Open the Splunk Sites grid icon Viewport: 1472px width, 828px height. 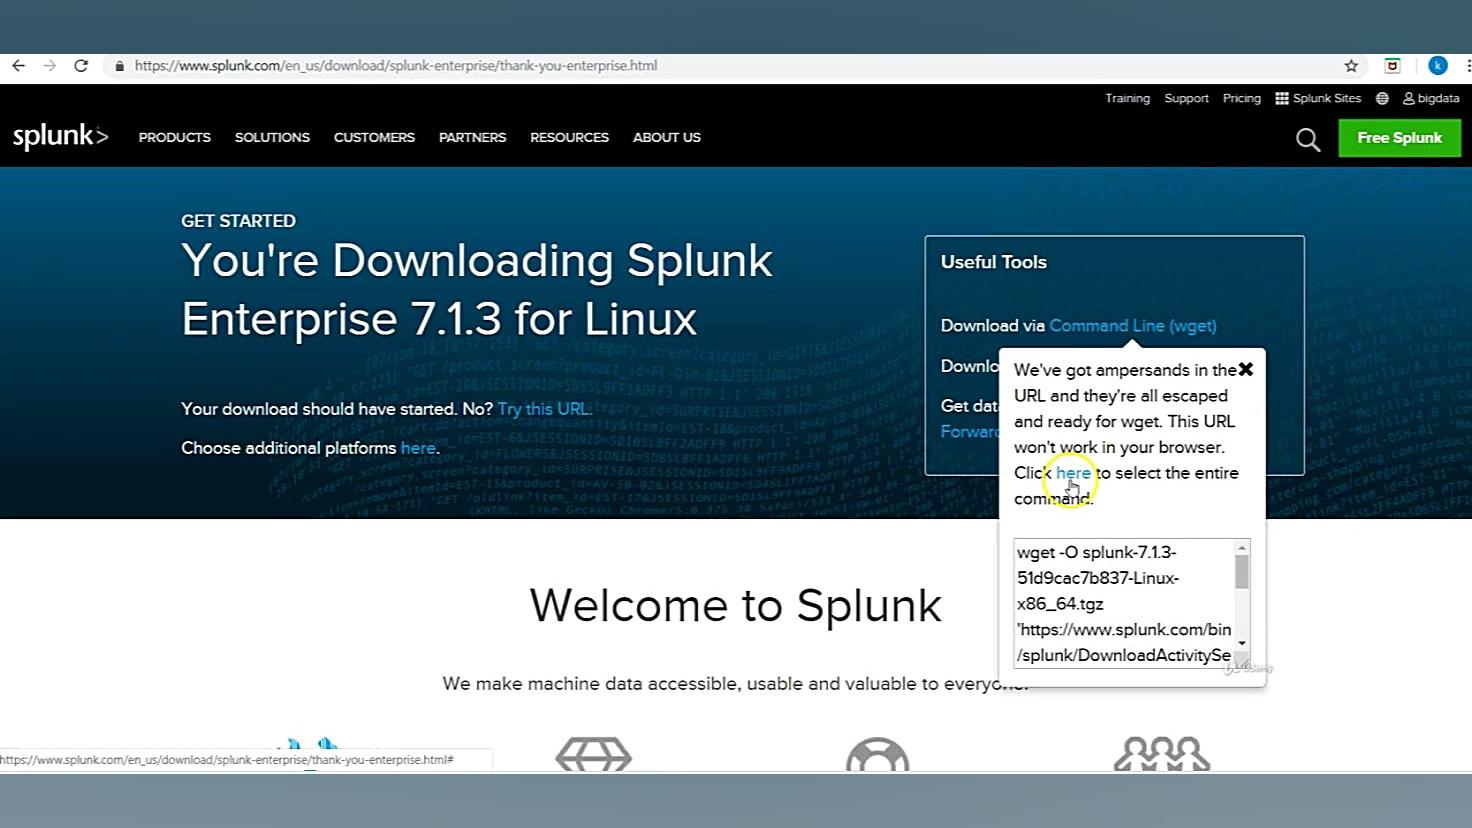pyautogui.click(x=1283, y=98)
